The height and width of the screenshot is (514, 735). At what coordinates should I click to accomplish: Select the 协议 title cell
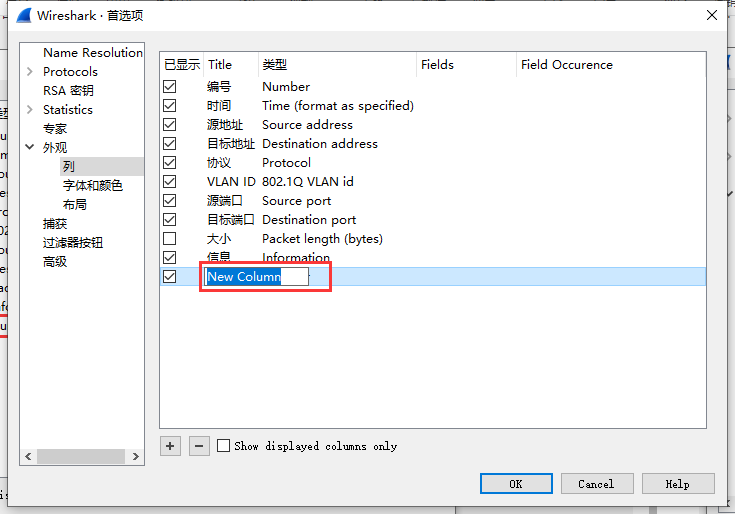coord(219,163)
